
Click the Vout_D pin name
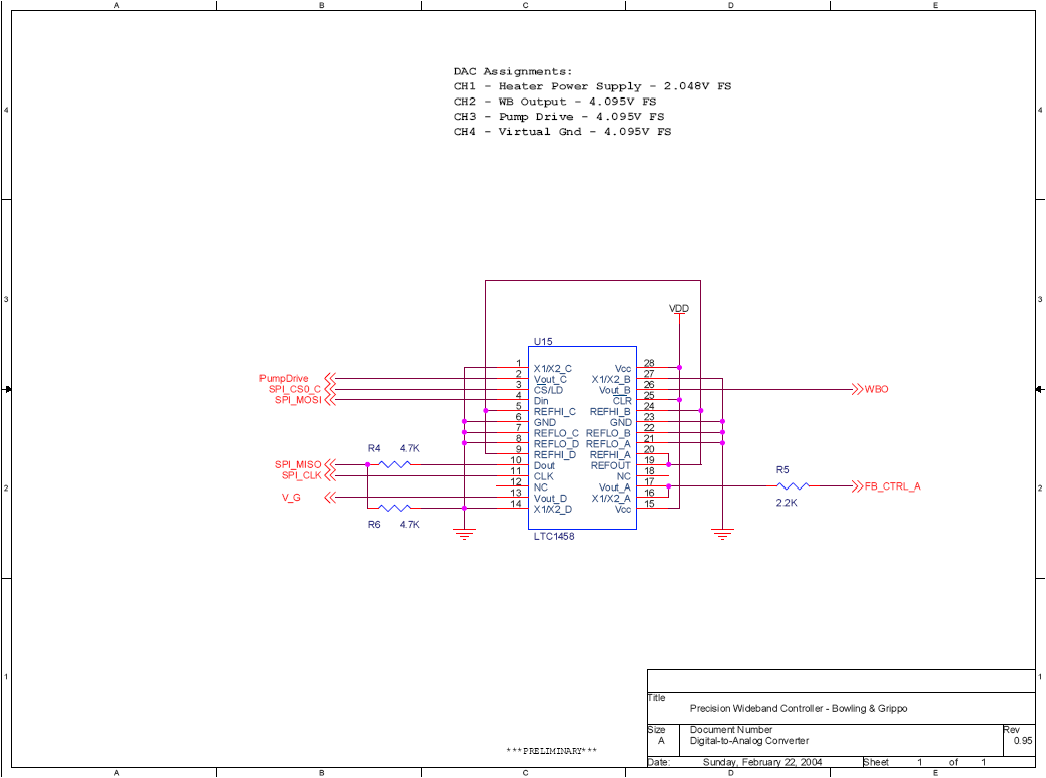tap(550, 498)
